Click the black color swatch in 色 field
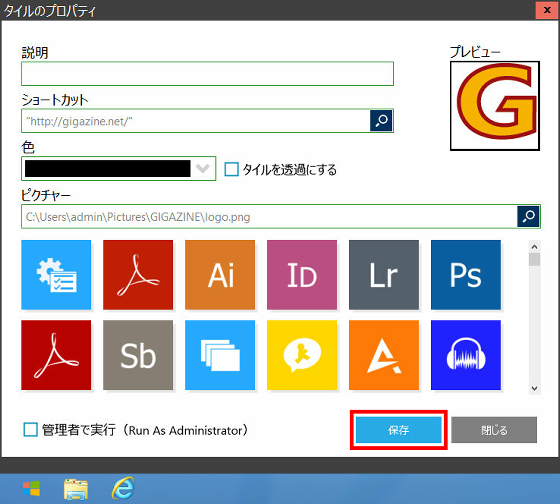This screenshot has width=560, height=504. coord(108,168)
